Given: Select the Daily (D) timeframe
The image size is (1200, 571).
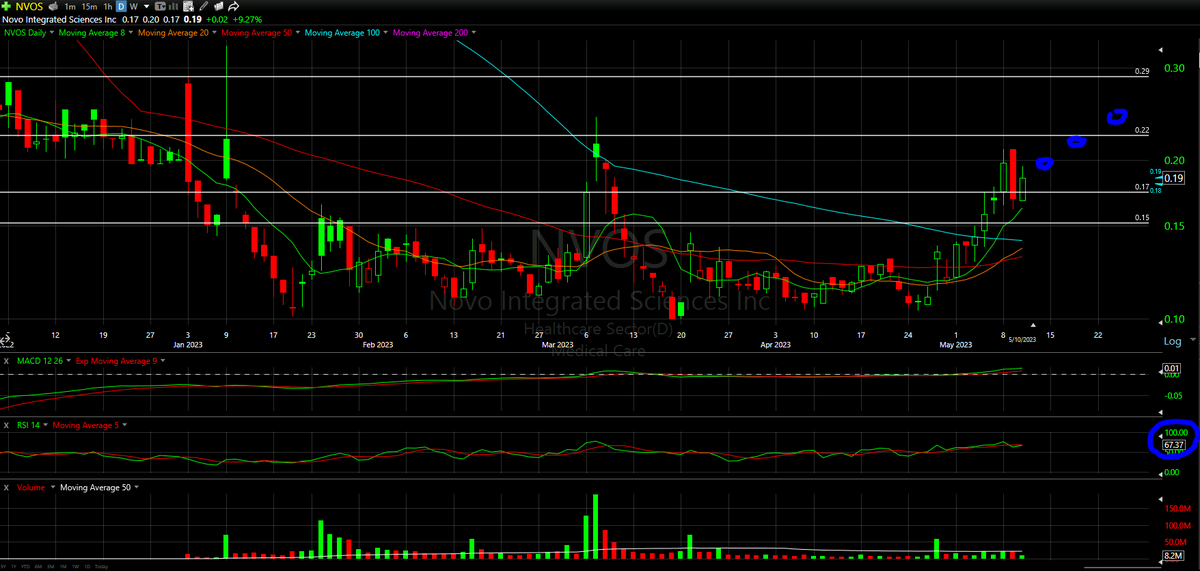Looking at the screenshot, I should click(x=121, y=7).
